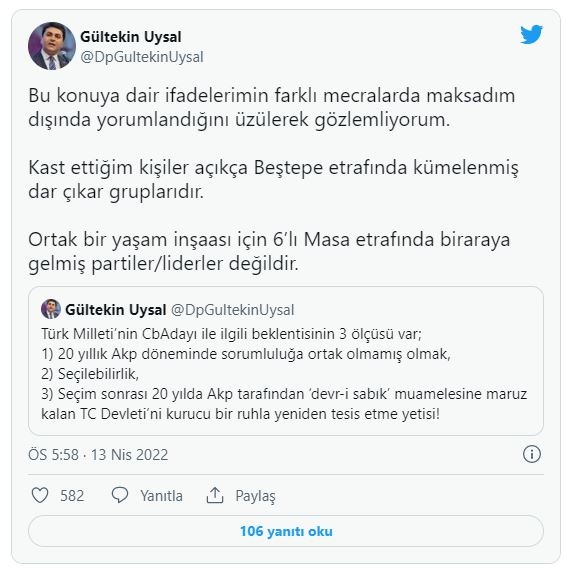Image resolution: width=574 pixels, height=574 pixels.
Task: Open Gültekin Uysal's large profile picture
Action: point(52,46)
